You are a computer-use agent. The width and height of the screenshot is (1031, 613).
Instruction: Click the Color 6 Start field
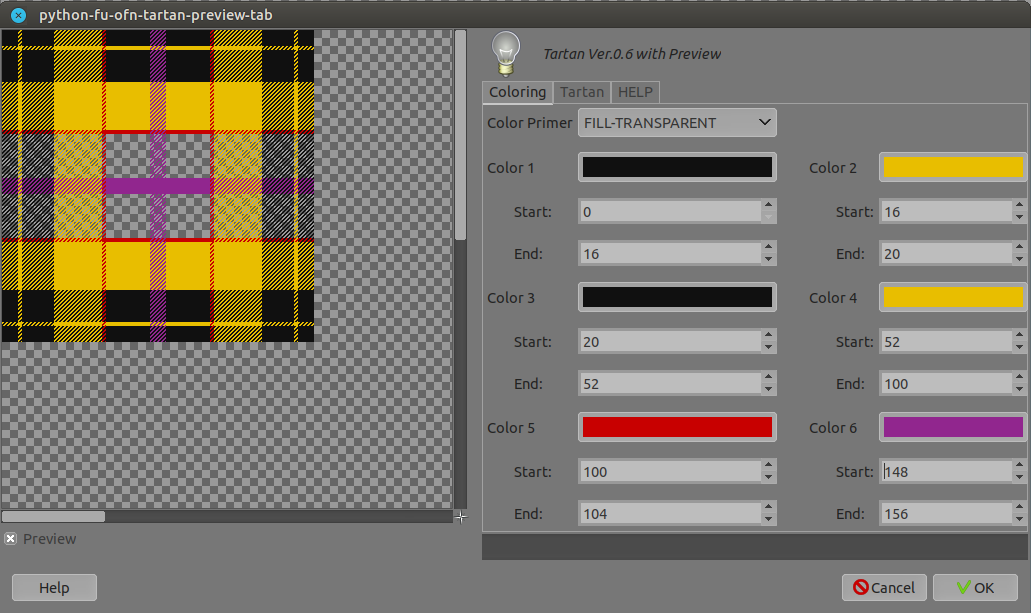click(x=946, y=472)
